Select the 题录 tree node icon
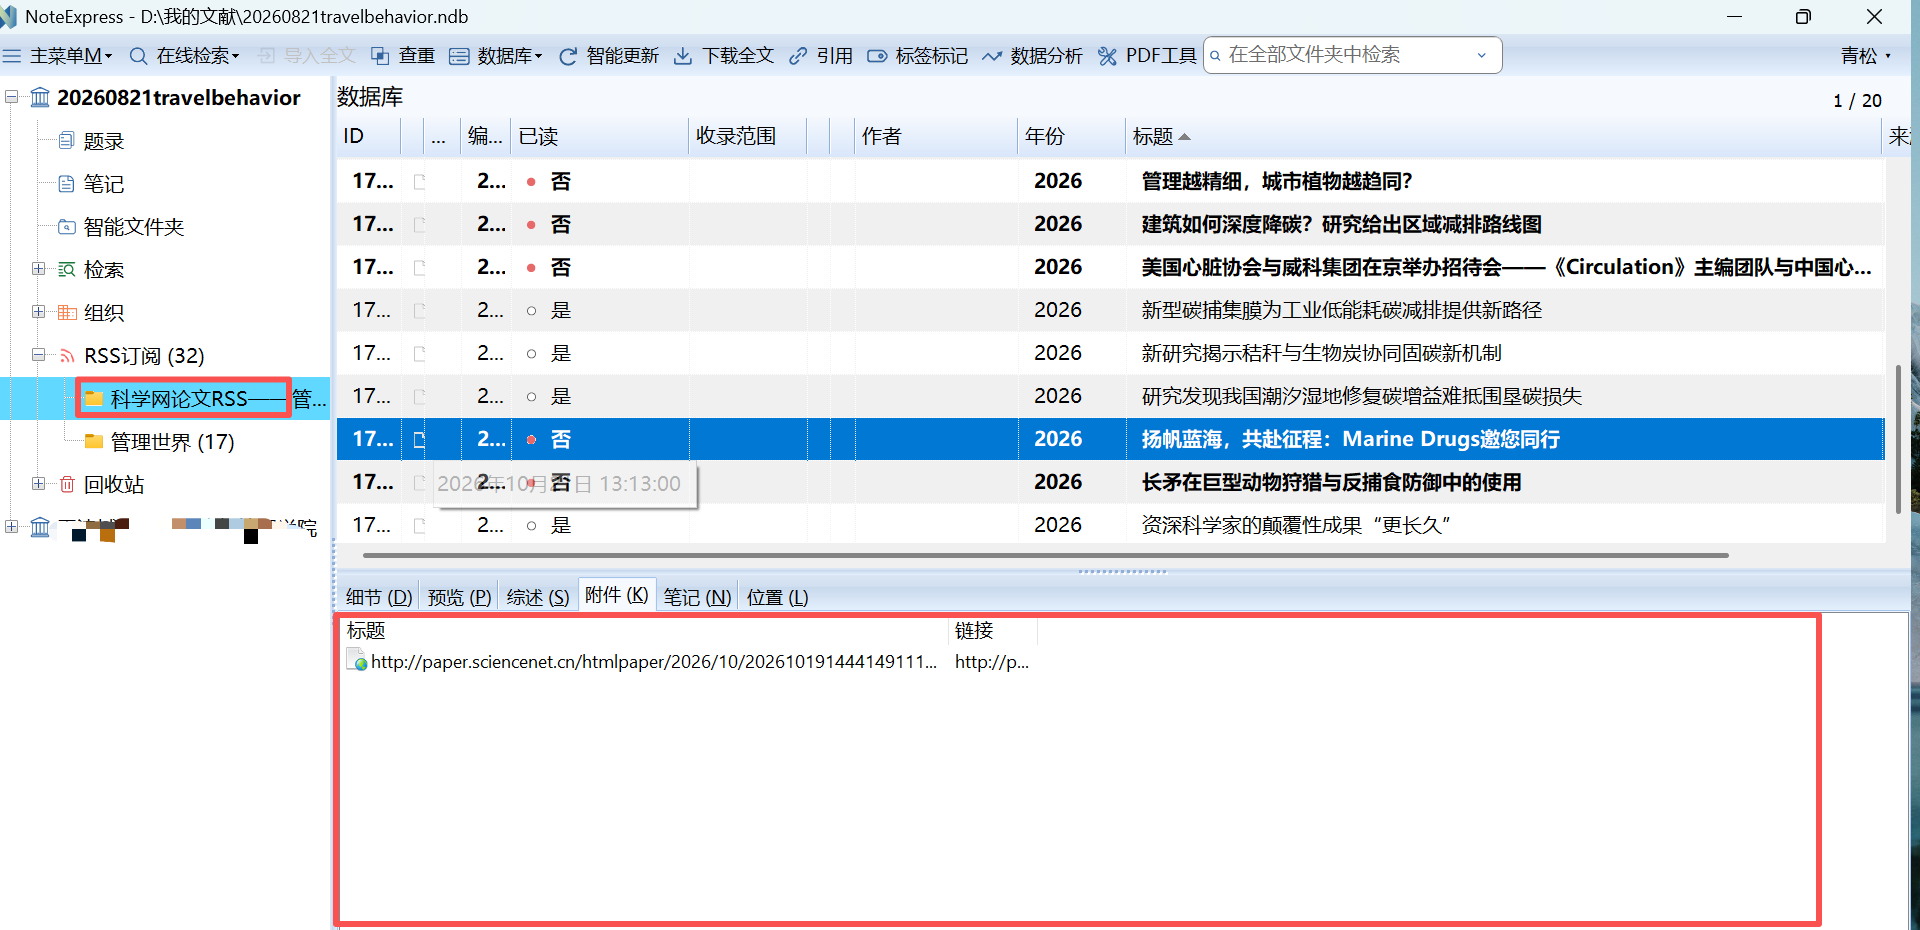Screen dimensions: 1920x930 pyautogui.click(x=66, y=140)
